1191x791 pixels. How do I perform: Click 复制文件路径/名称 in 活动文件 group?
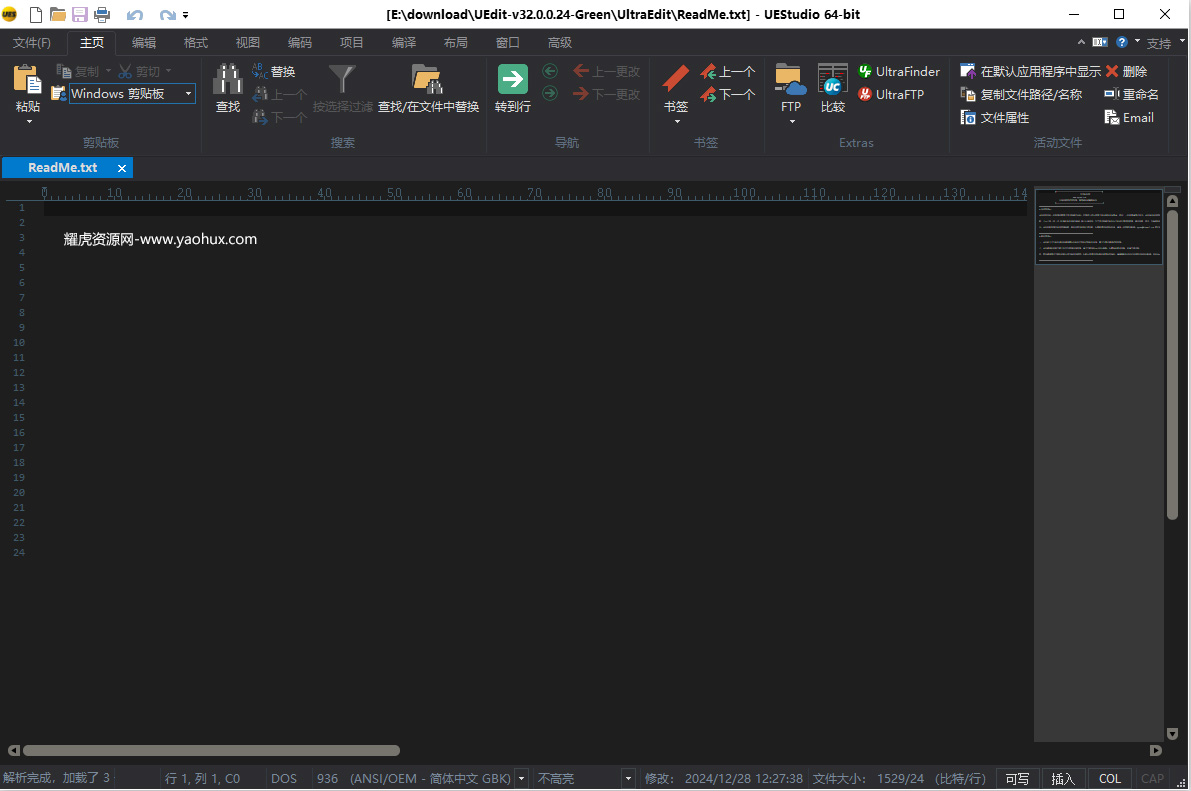(1022, 94)
